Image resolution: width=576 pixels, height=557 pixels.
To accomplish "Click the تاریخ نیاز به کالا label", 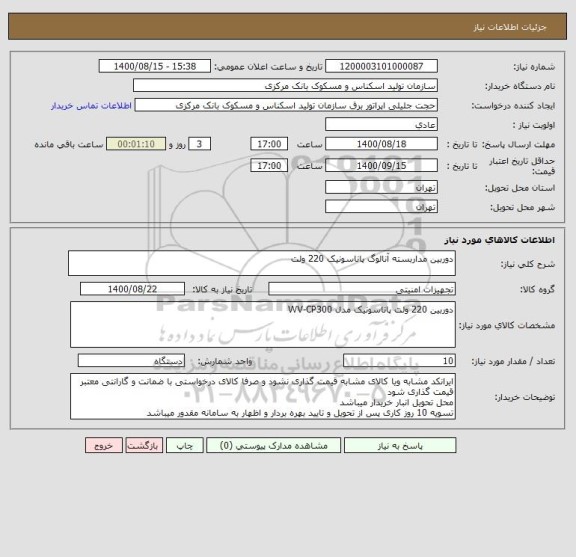I will pyautogui.click(x=222, y=290).
